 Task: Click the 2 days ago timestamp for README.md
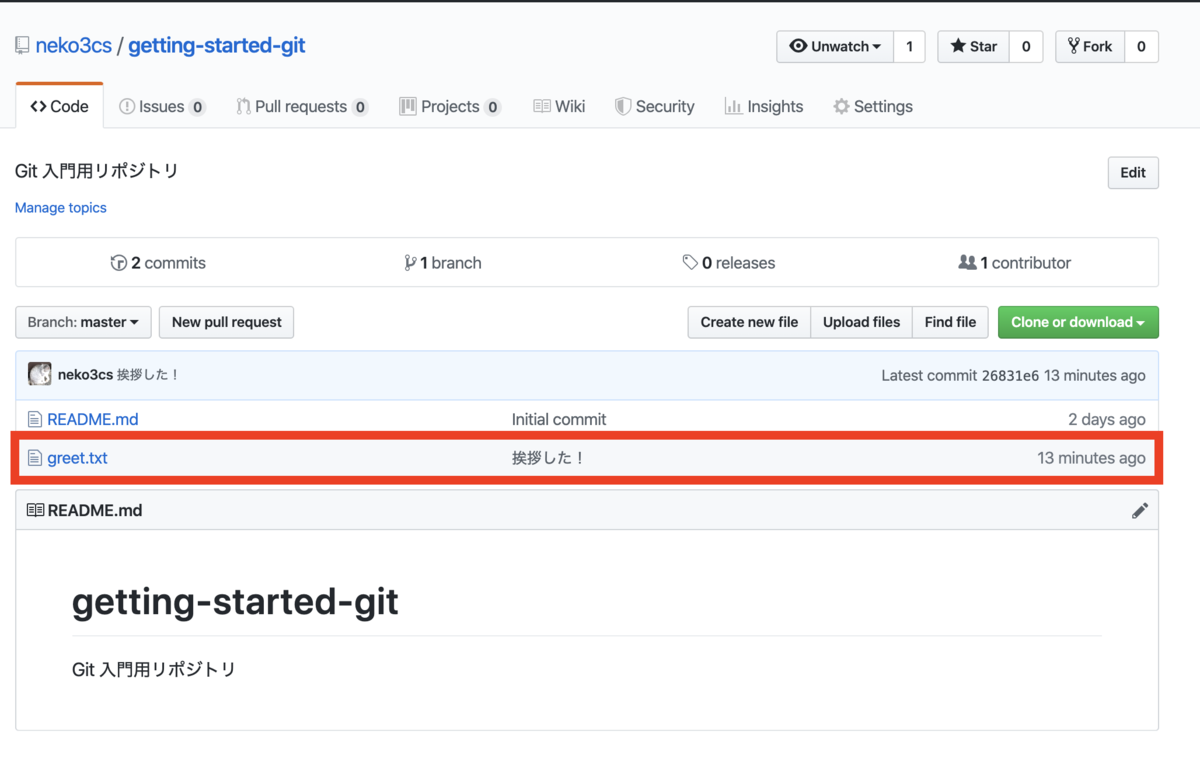[x=1107, y=419]
